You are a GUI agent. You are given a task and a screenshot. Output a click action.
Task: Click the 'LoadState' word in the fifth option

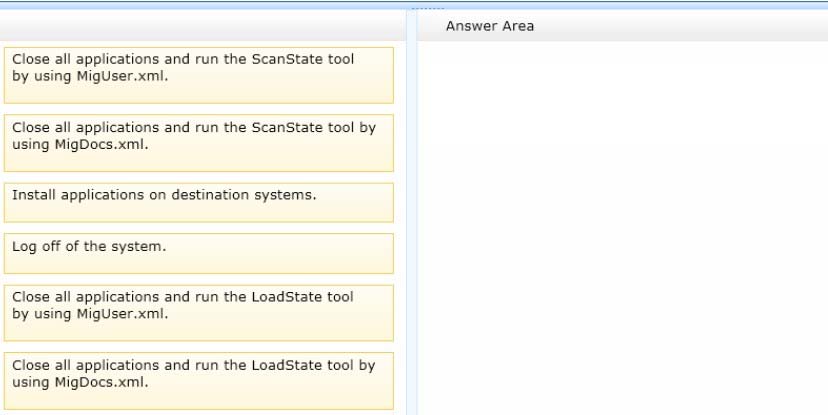coord(290,297)
